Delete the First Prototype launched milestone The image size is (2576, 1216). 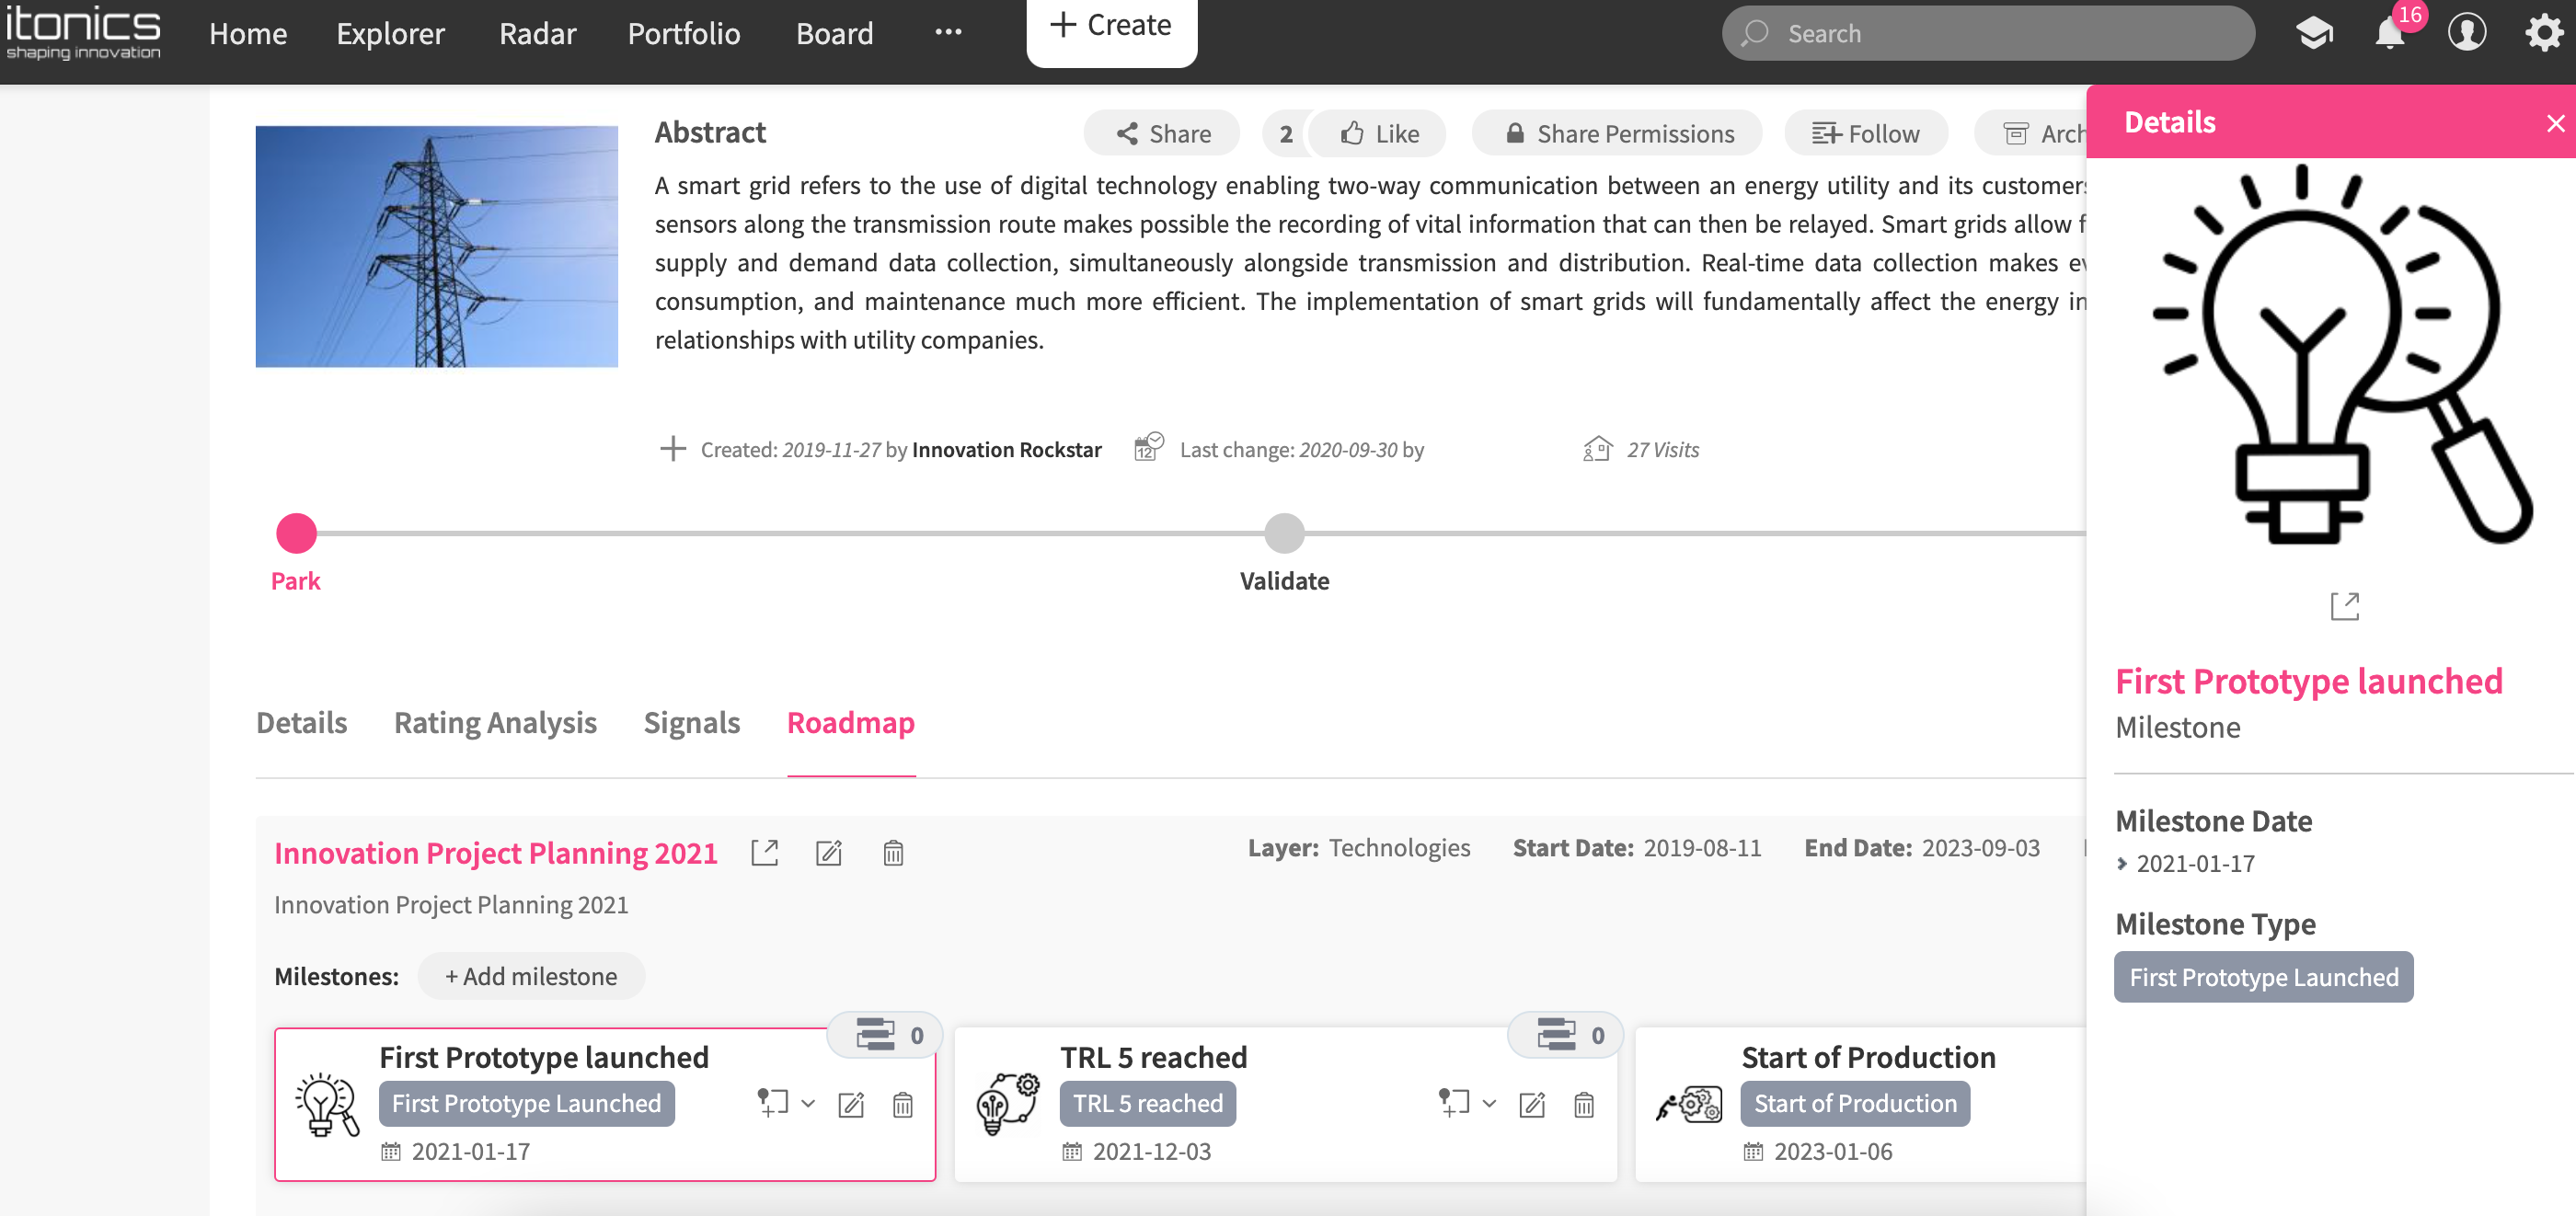(902, 1104)
